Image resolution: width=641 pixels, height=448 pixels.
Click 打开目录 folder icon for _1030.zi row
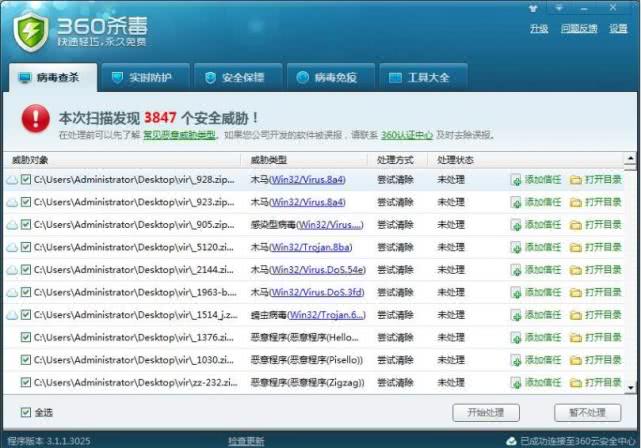click(576, 360)
